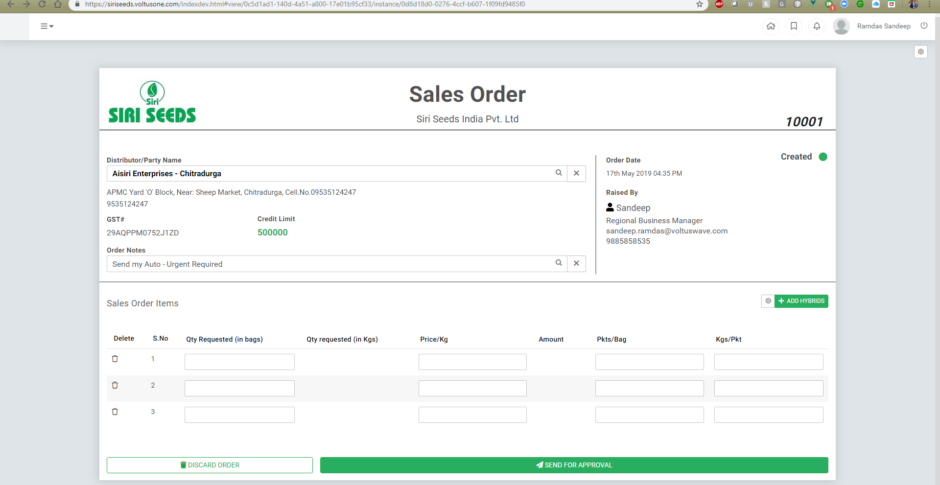
Task: Click DISCARD ORDER button
Action: coord(209,465)
